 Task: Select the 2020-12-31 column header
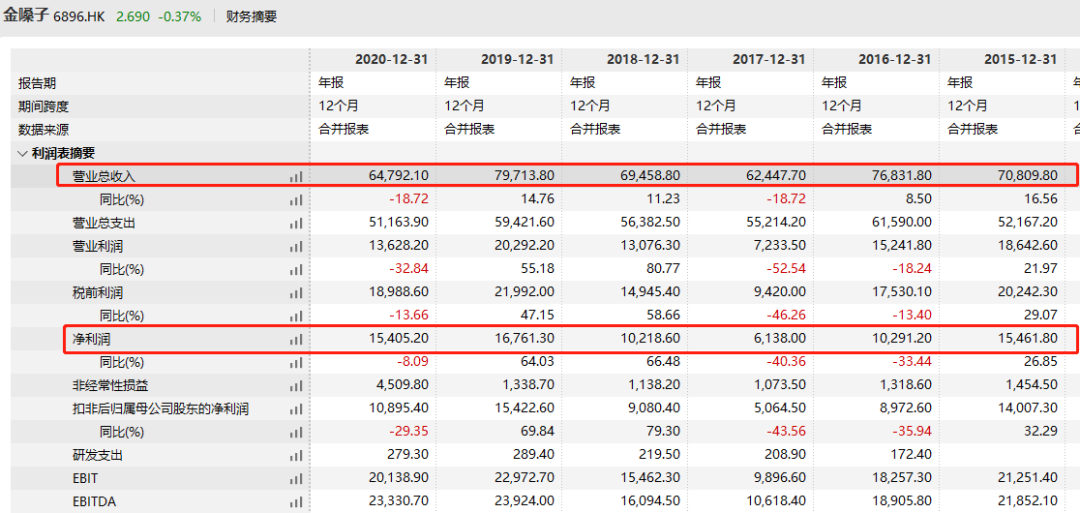coord(391,60)
